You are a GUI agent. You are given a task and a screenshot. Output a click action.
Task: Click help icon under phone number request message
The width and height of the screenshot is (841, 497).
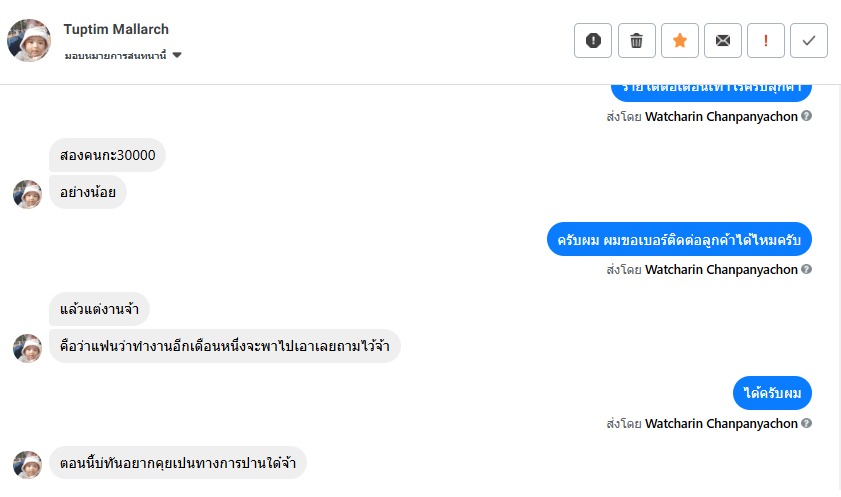[x=807, y=269]
